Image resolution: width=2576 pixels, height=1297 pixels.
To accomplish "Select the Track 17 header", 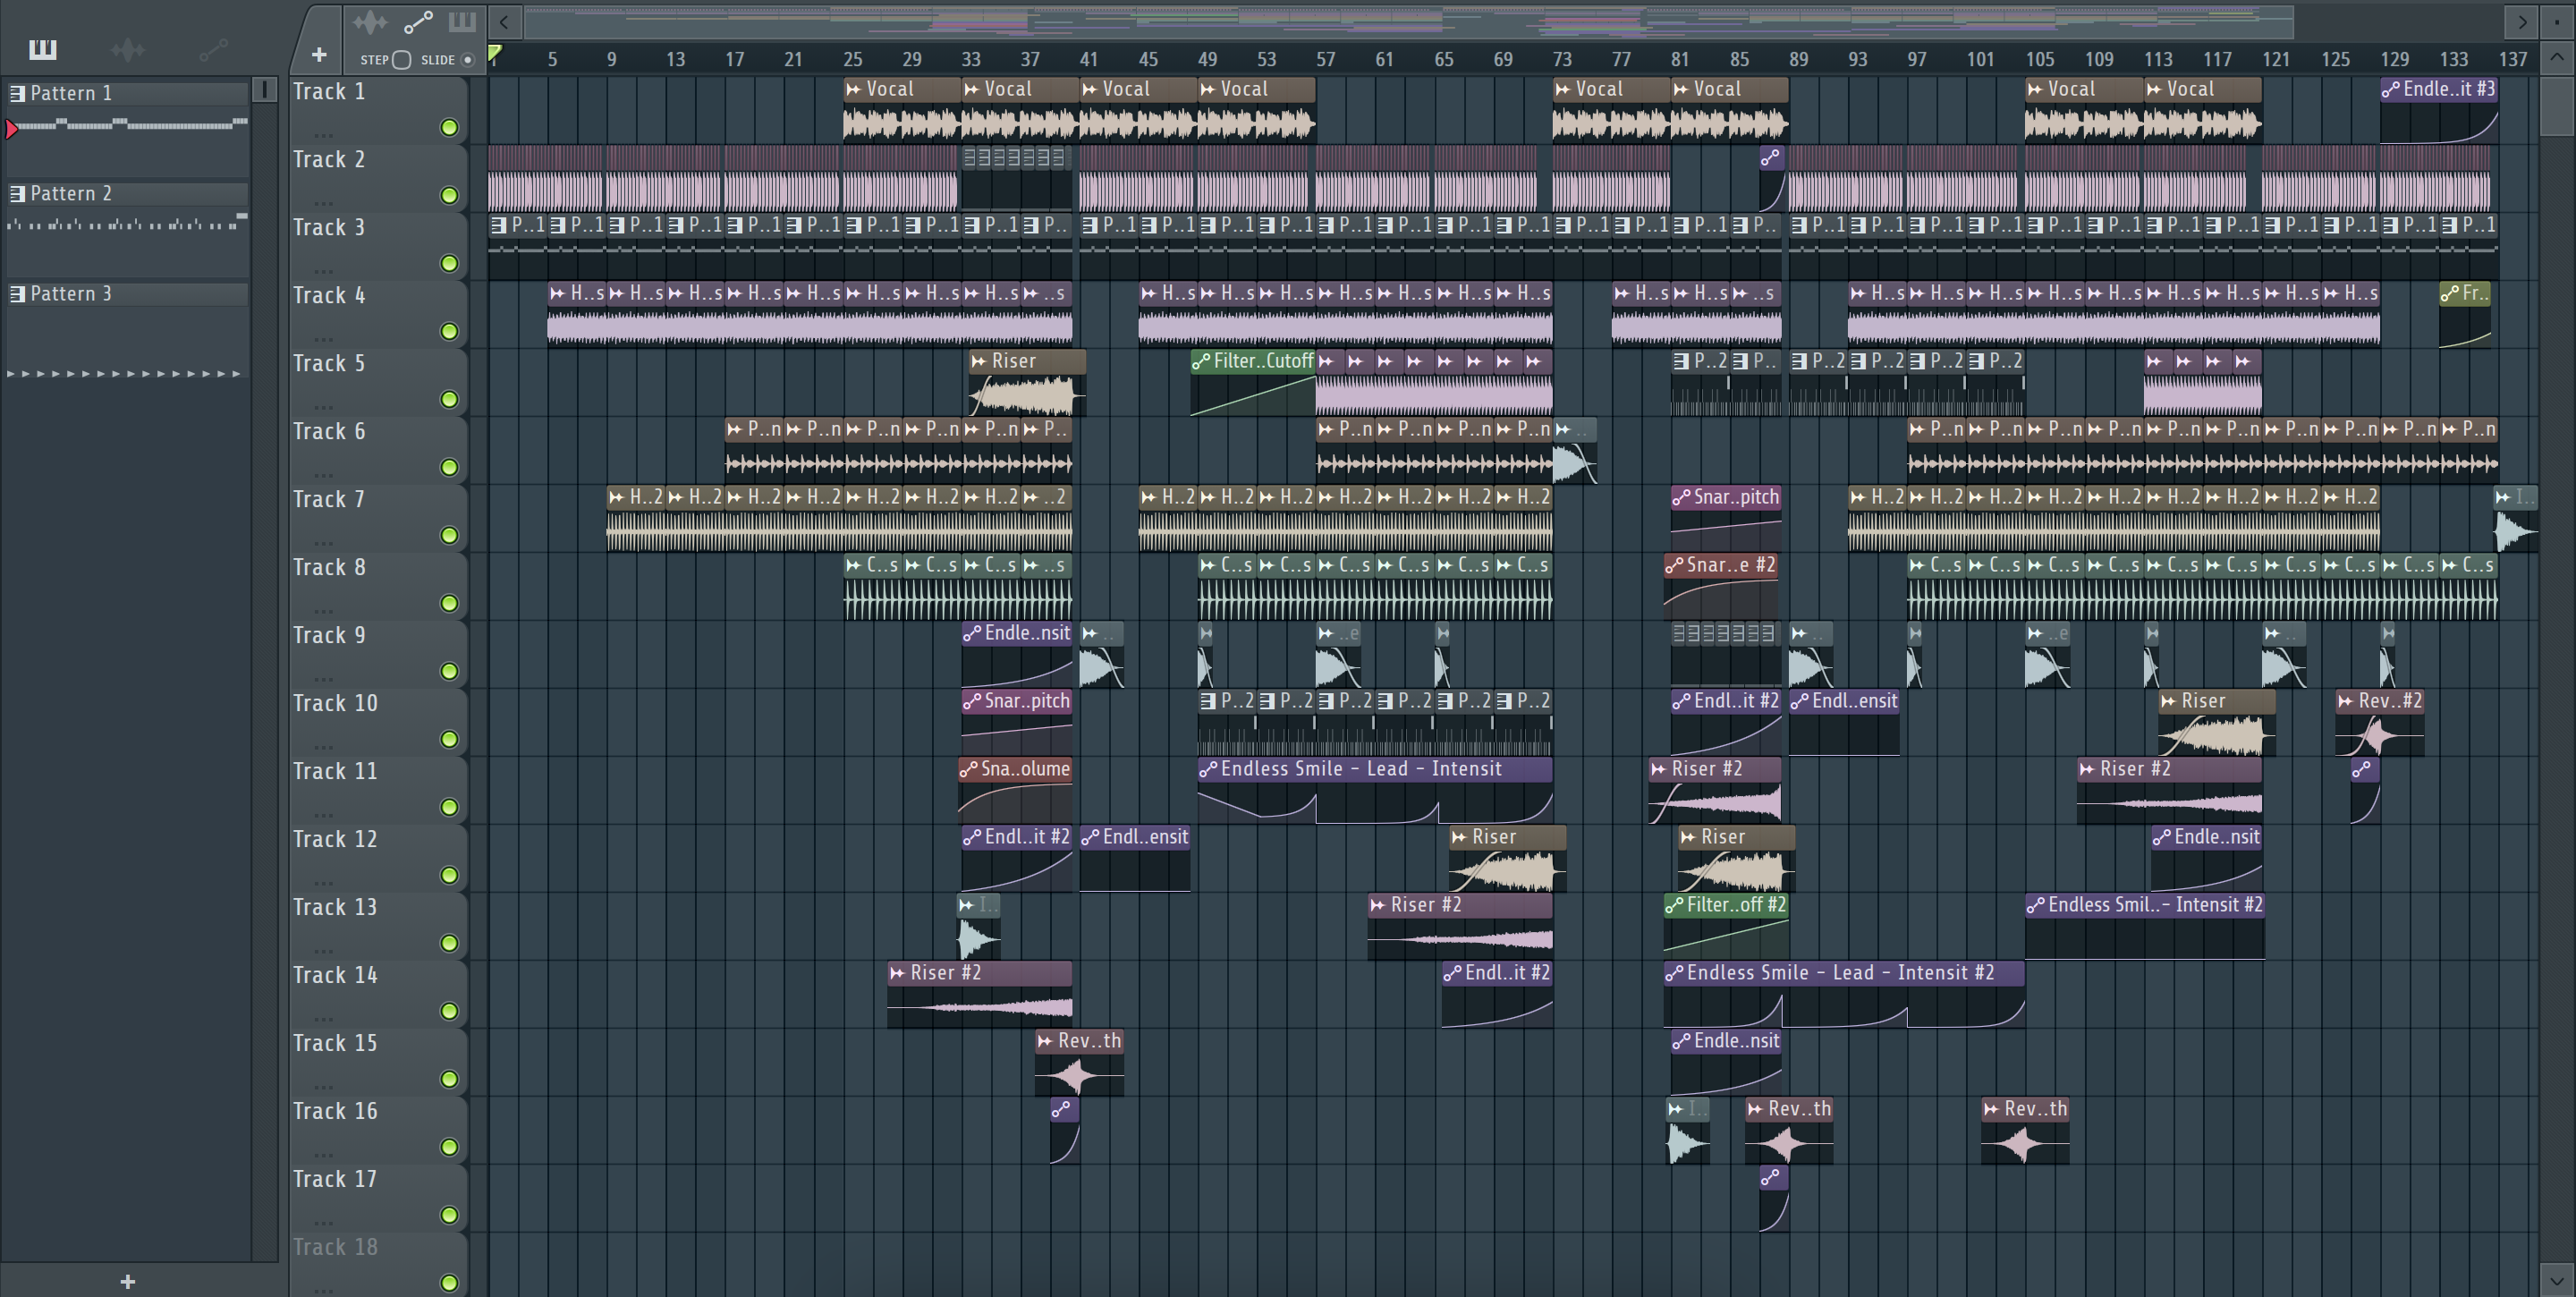I will pyautogui.click(x=378, y=1198).
